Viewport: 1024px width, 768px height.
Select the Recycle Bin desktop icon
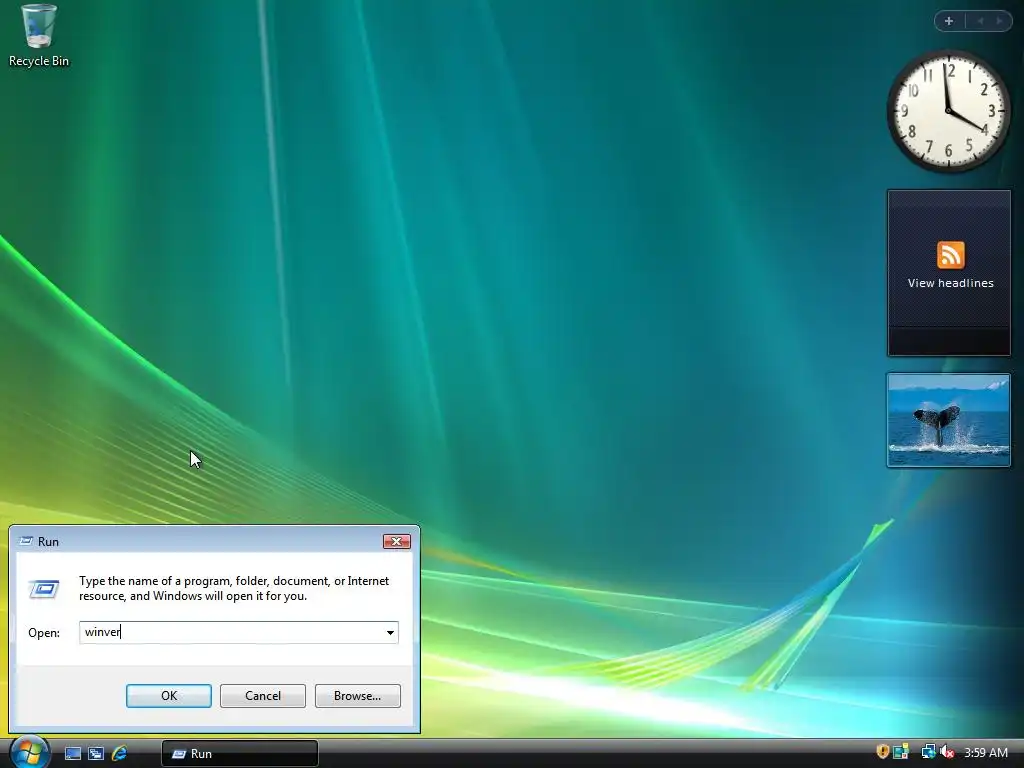[x=39, y=36]
